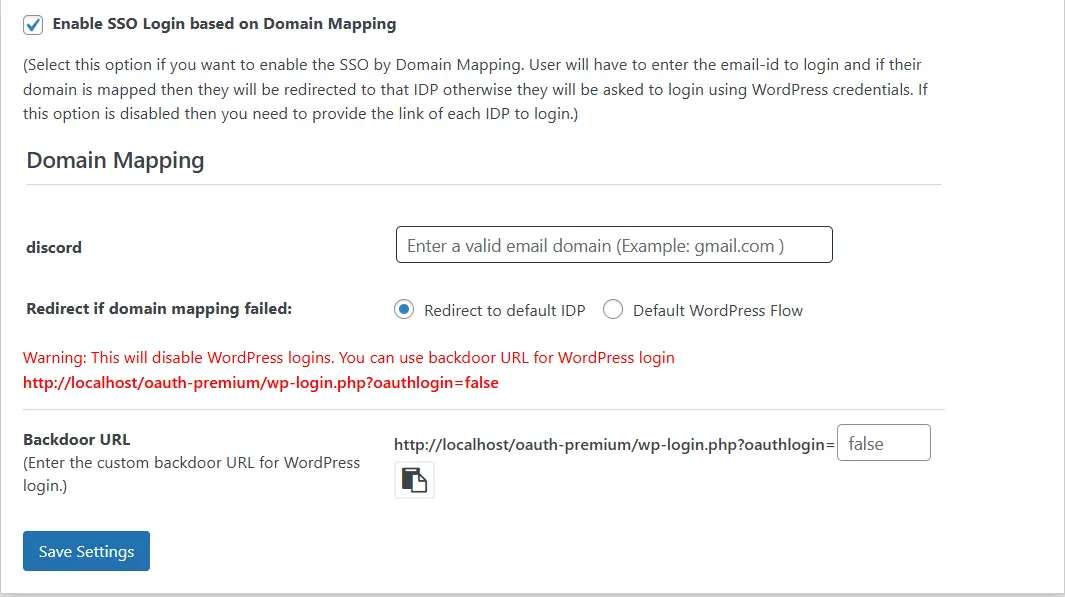
Task: Toggle the Domain Mapping SSO checkbox off
Action: 31,24
